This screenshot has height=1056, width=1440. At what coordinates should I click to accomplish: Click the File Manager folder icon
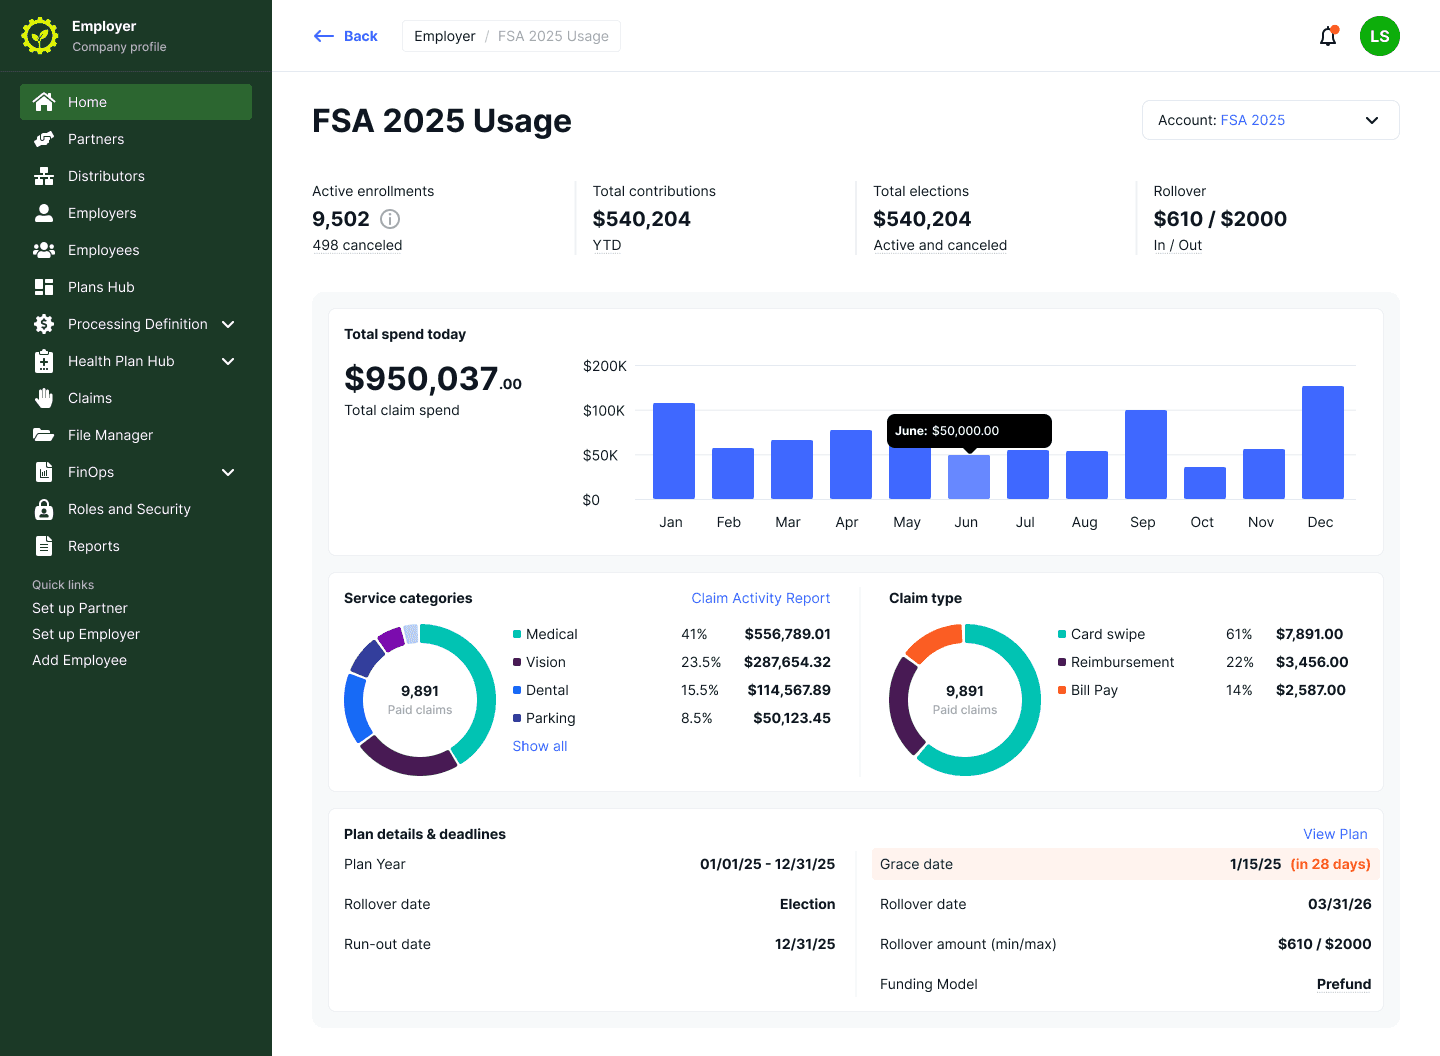[44, 435]
